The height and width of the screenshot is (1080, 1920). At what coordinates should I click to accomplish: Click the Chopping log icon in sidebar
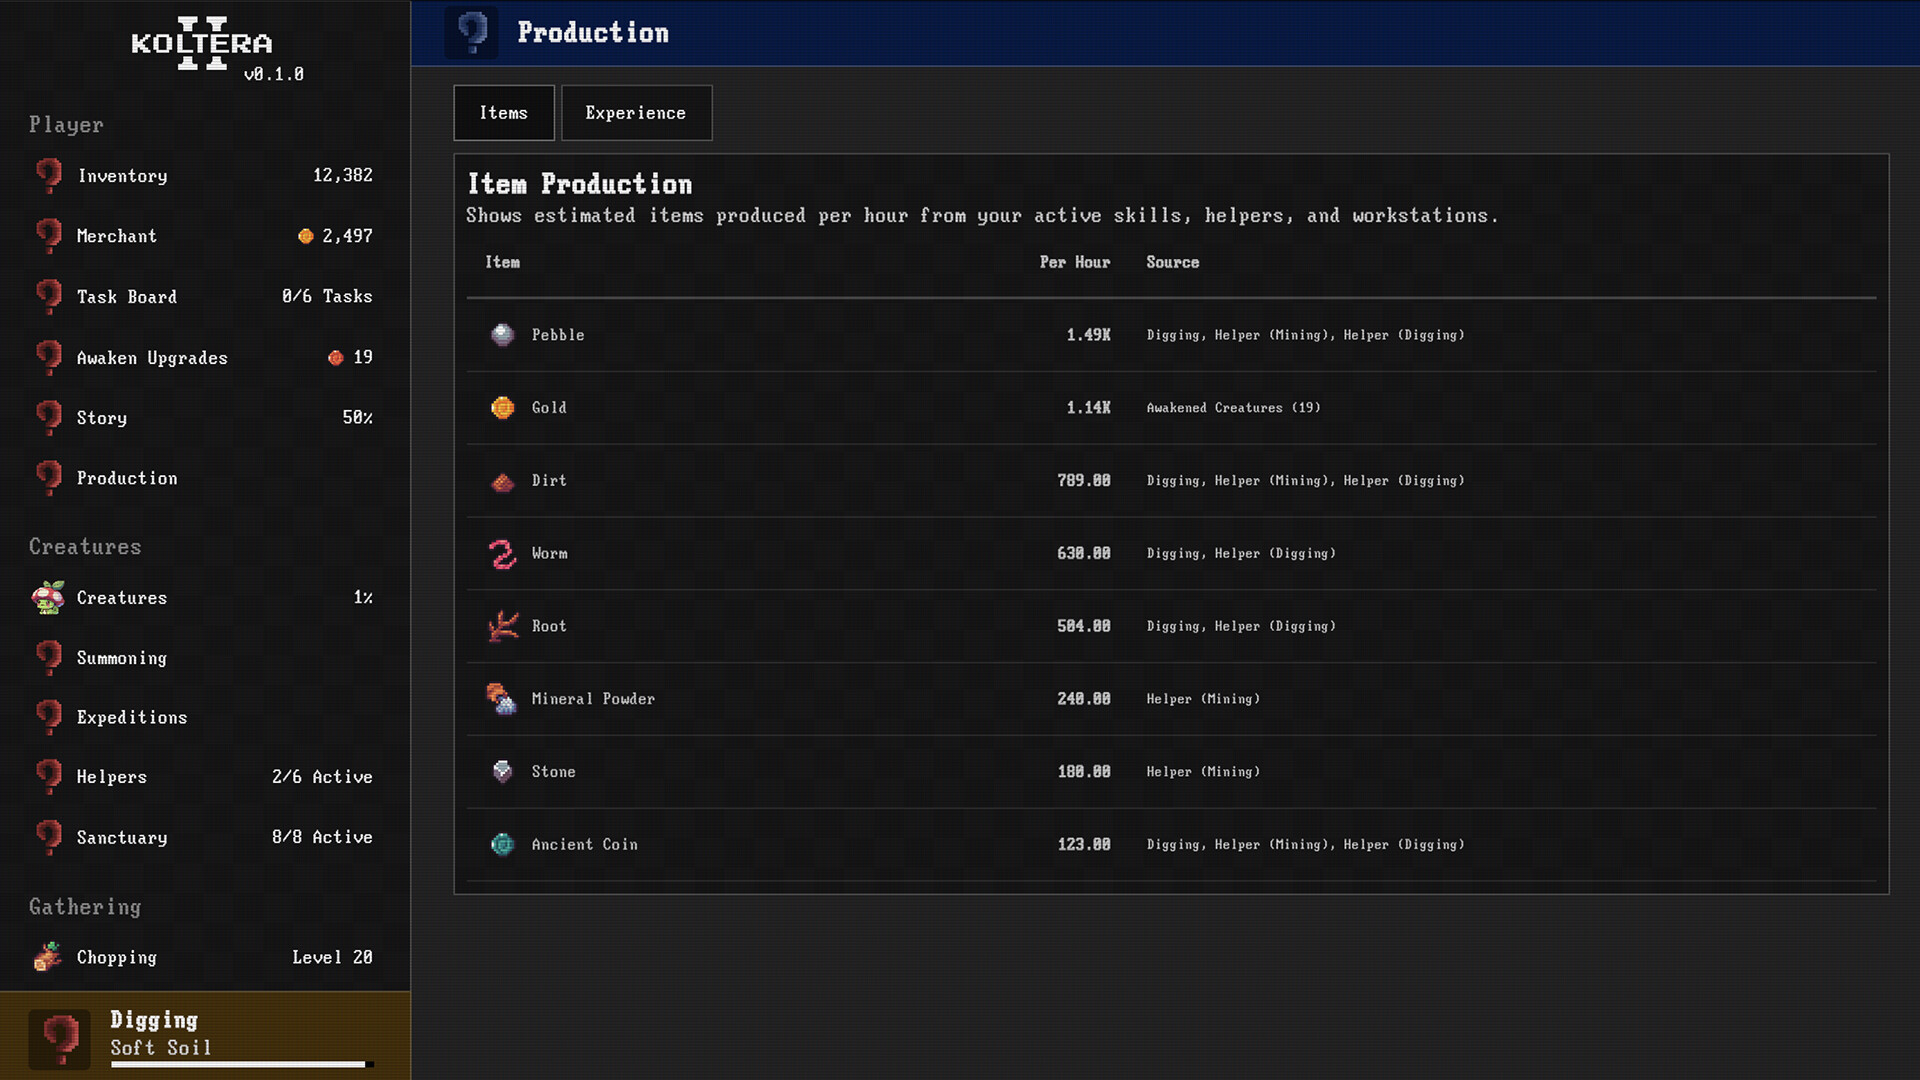coord(48,957)
